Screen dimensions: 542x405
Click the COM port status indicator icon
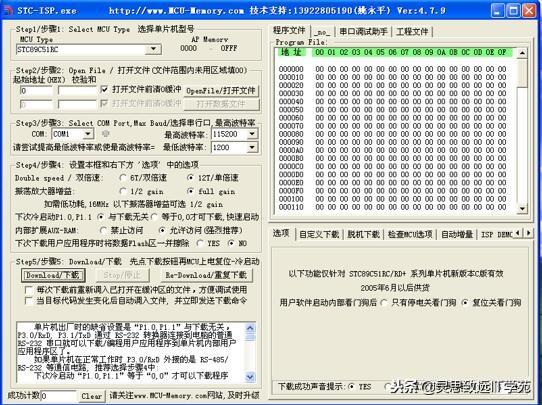coord(105,133)
